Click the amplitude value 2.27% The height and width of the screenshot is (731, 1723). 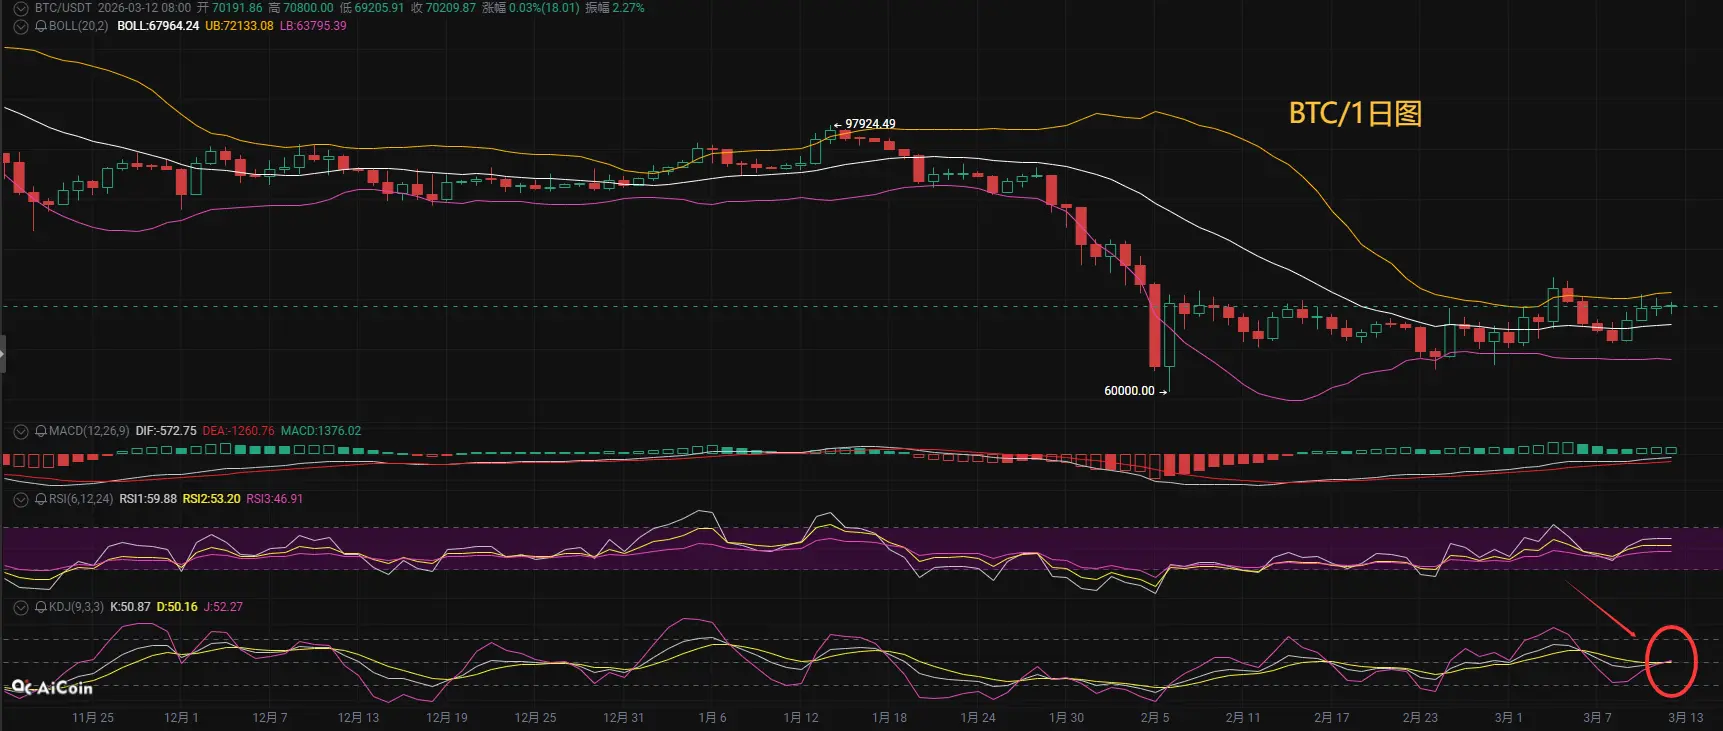(628, 8)
